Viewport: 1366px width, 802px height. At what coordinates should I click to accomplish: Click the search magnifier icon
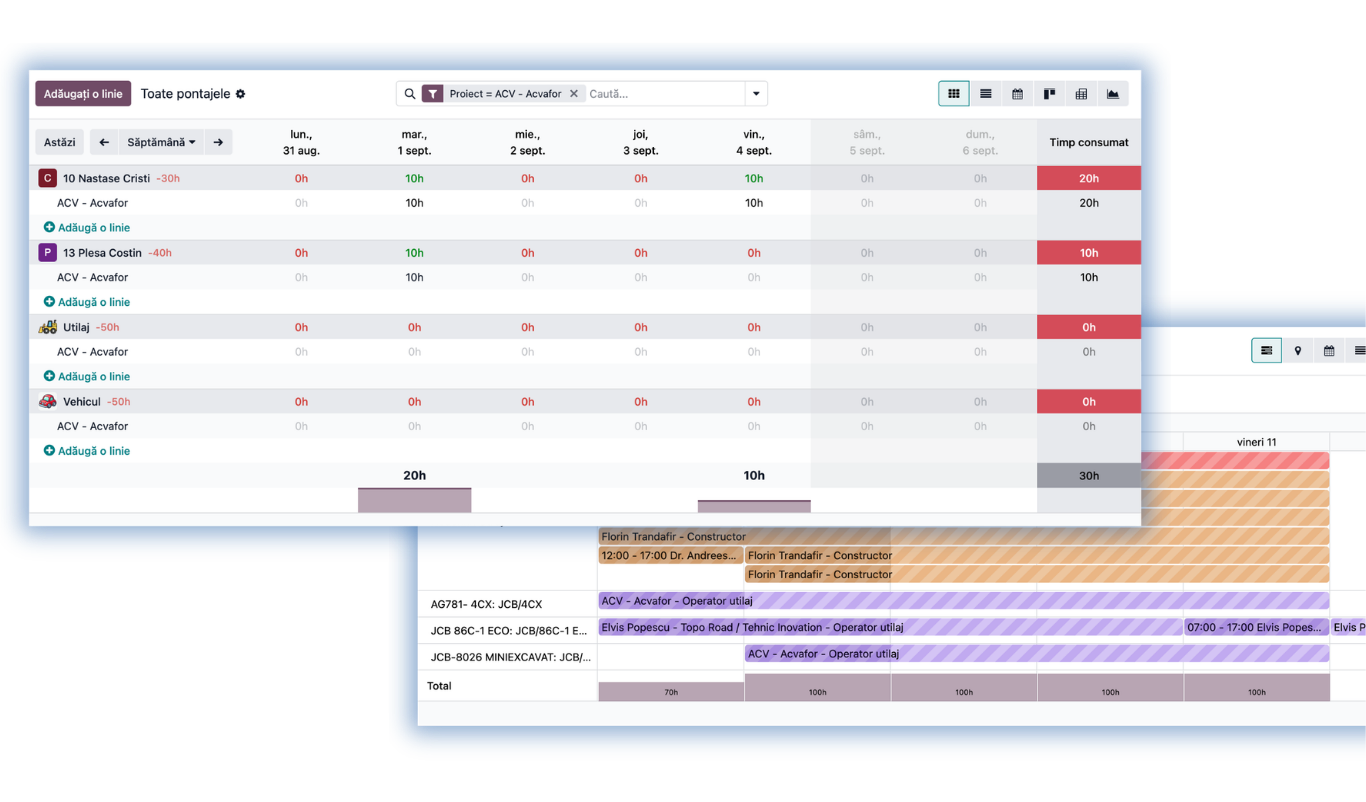pyautogui.click(x=410, y=94)
